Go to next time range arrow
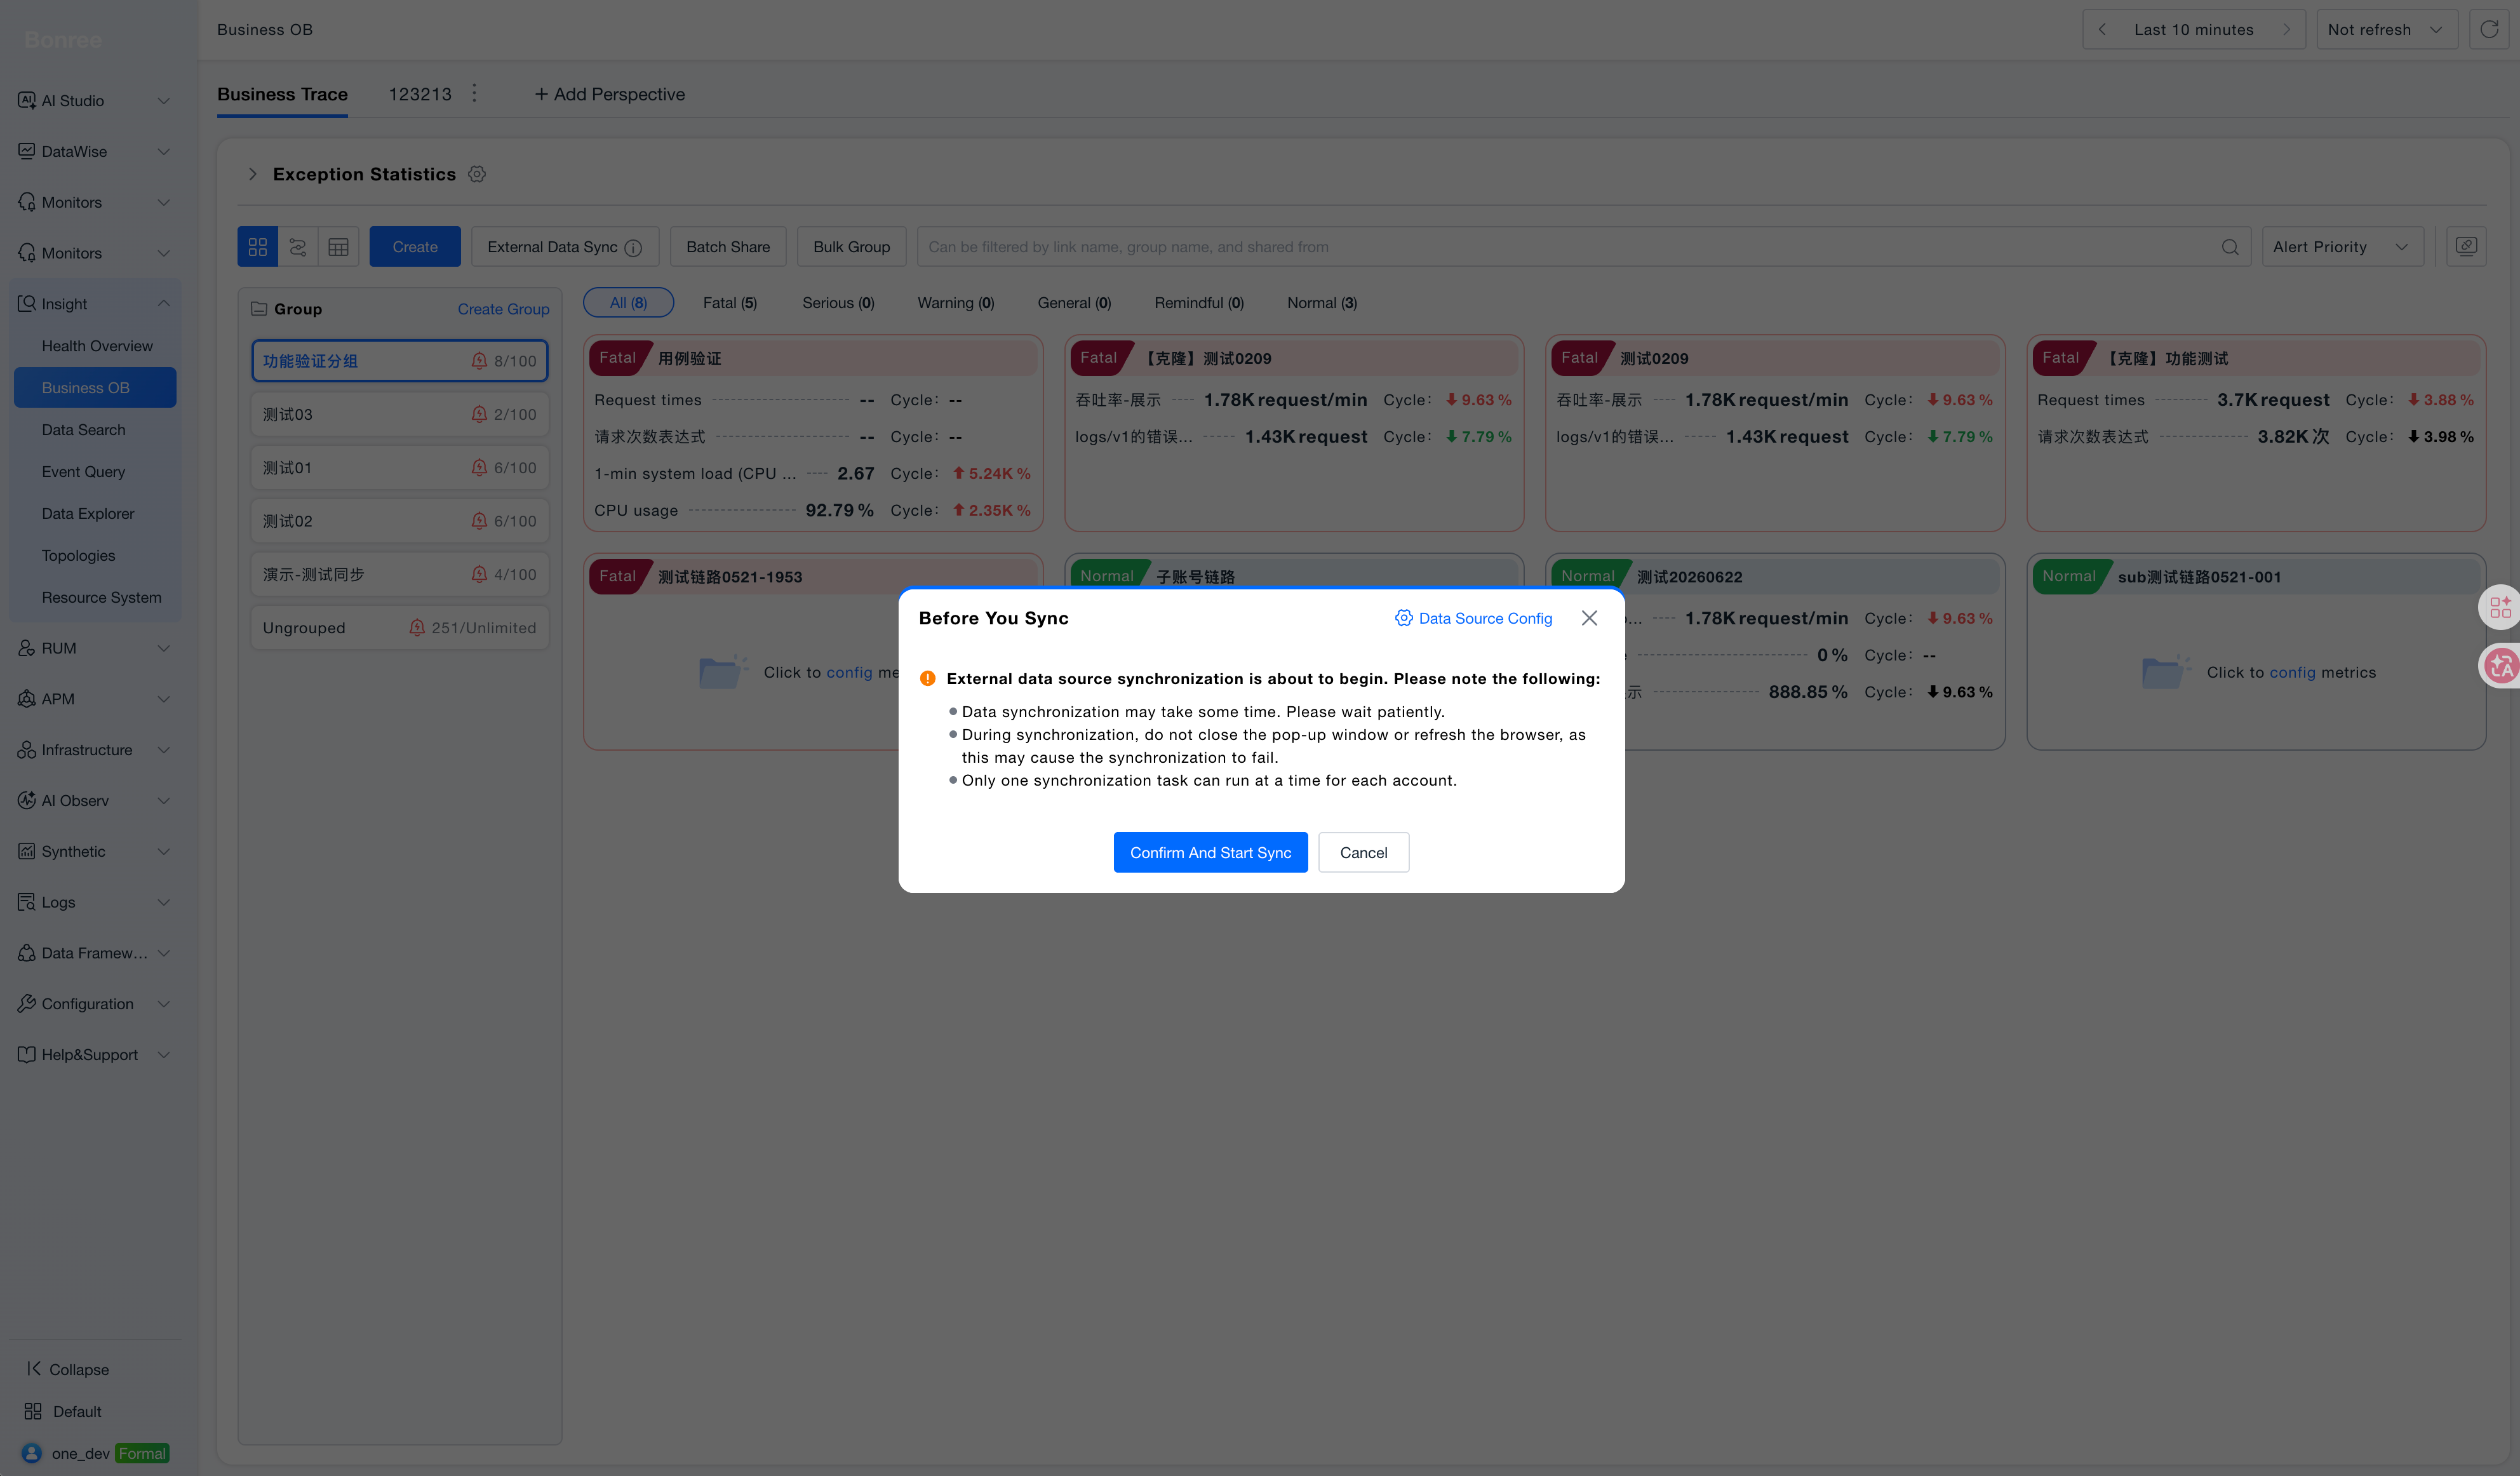The width and height of the screenshot is (2520, 1476). coord(2286,29)
